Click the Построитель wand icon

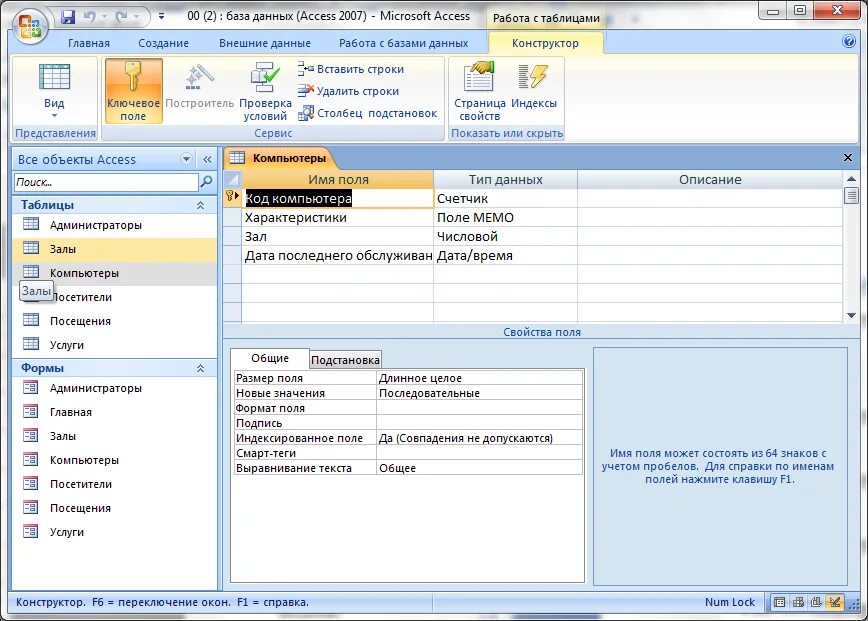click(199, 77)
